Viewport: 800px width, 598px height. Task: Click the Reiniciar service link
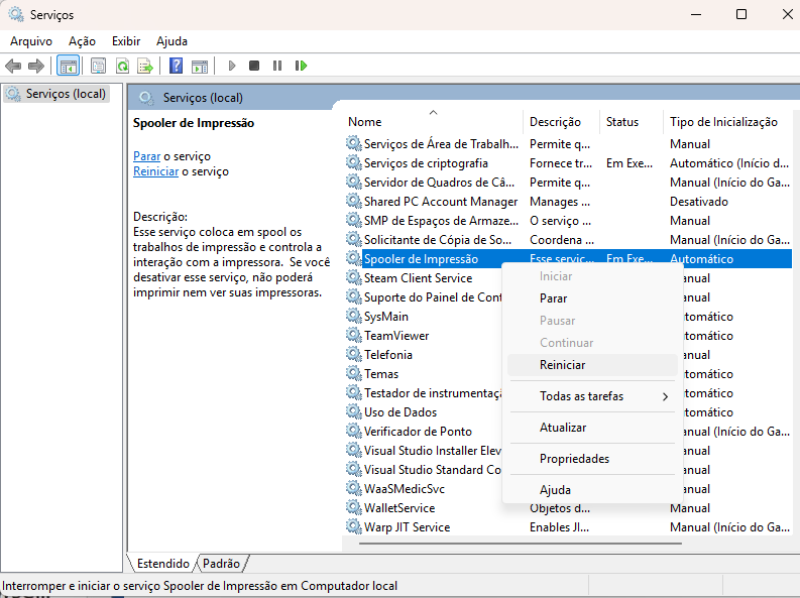[x=155, y=172]
